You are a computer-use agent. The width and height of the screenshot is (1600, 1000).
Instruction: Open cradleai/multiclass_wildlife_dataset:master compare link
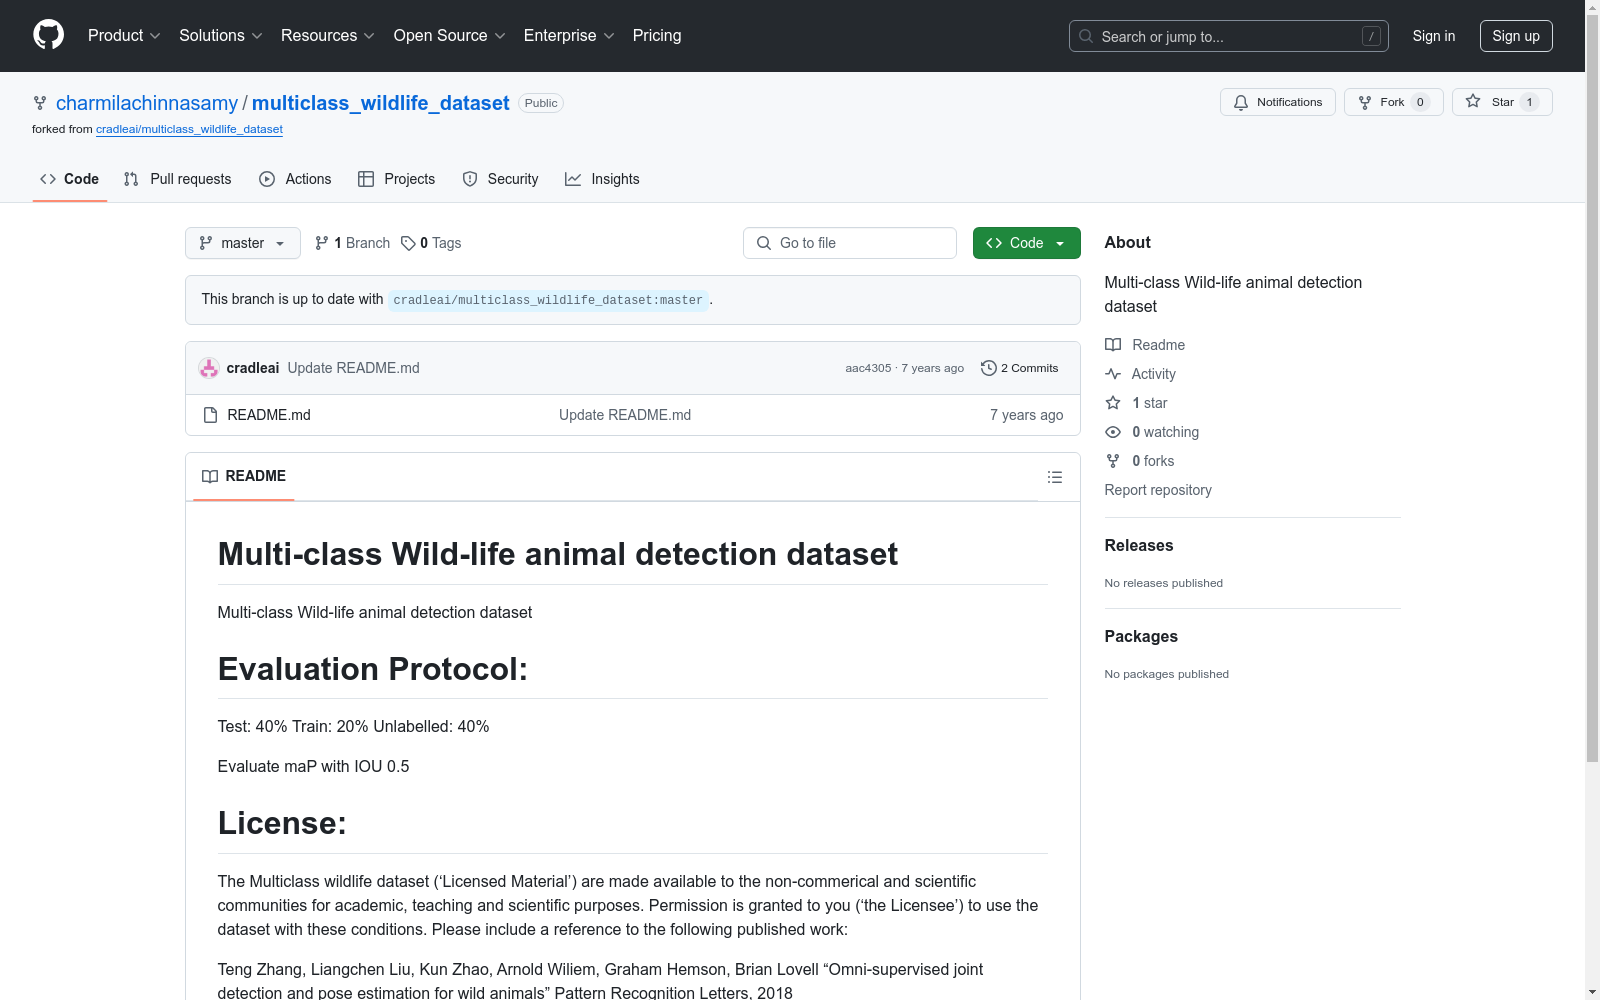click(548, 300)
